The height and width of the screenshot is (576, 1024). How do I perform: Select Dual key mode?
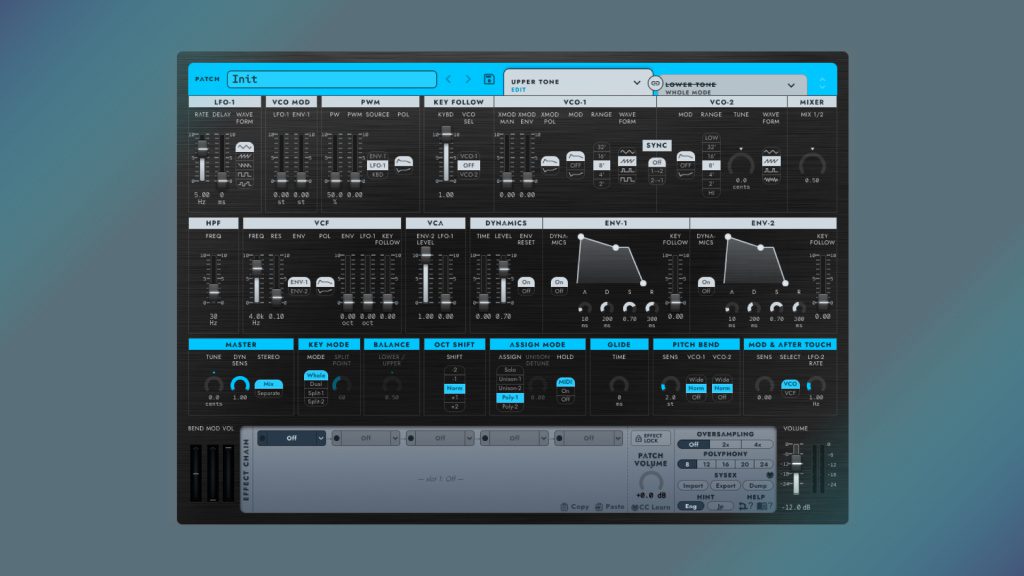(x=316, y=385)
